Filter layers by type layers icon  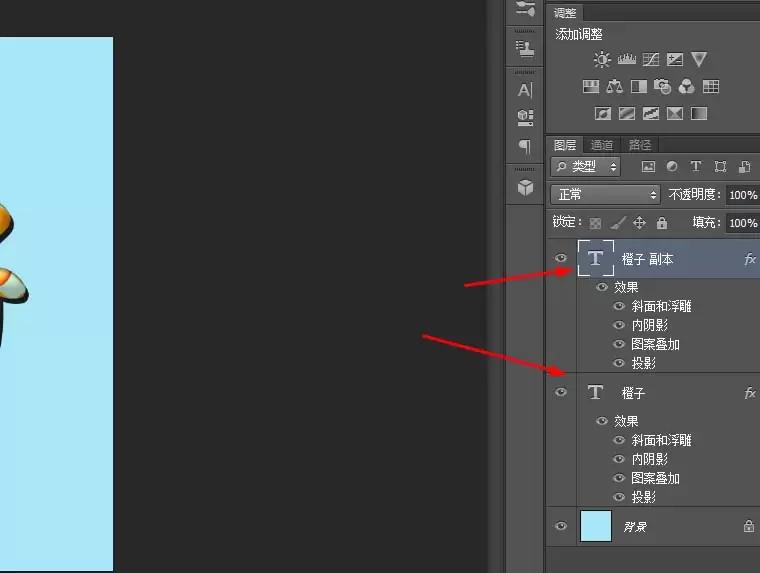[x=696, y=166]
